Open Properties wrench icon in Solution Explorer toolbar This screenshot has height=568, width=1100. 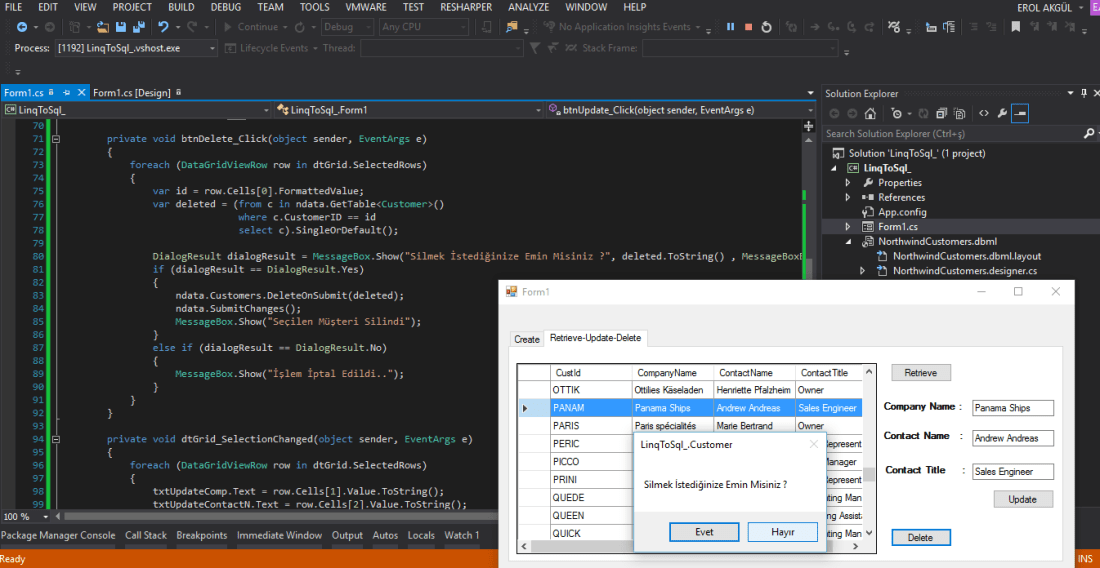pos(1002,114)
